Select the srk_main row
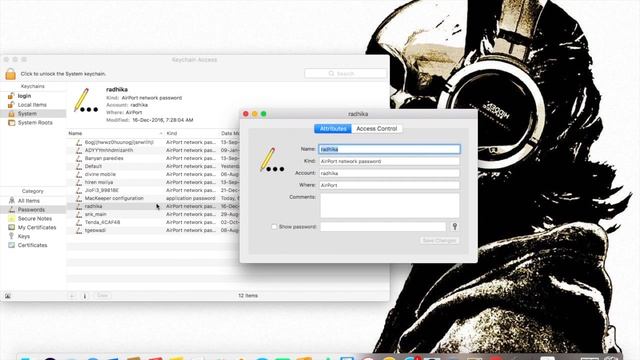Screen dimensions: 640x360 [x=153, y=214]
